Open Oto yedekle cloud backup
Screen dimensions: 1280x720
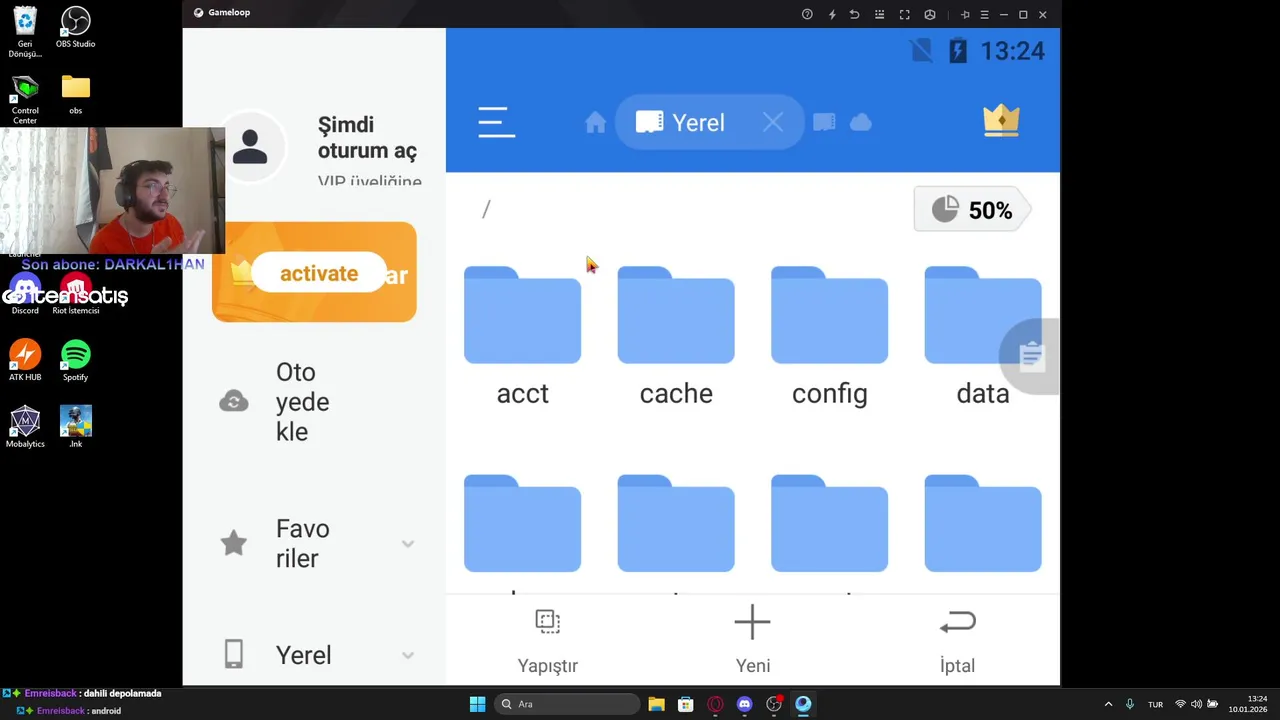(302, 402)
